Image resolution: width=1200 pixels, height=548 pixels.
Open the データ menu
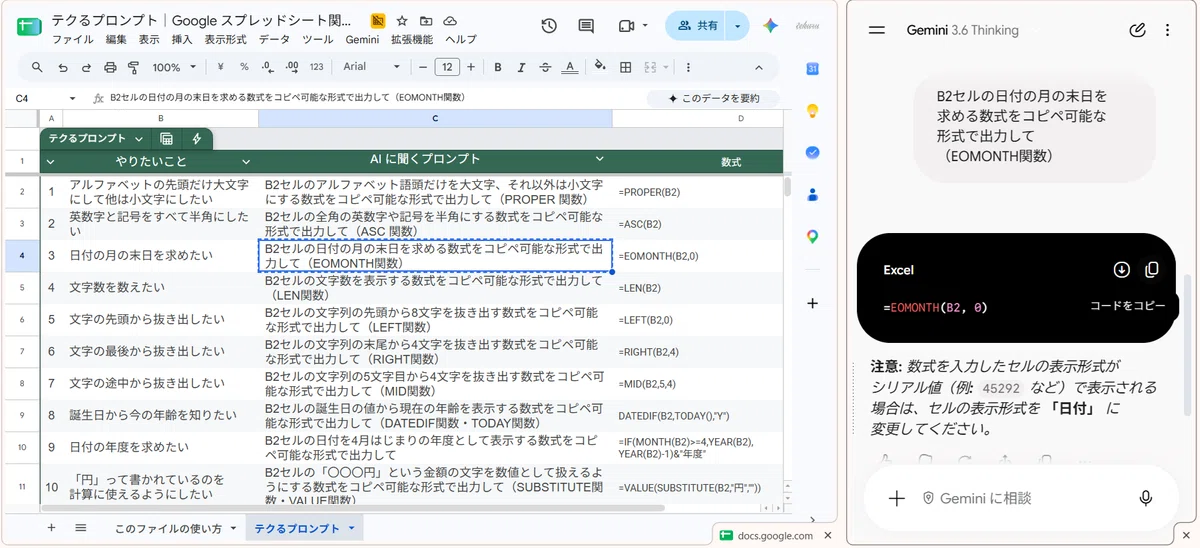274,40
